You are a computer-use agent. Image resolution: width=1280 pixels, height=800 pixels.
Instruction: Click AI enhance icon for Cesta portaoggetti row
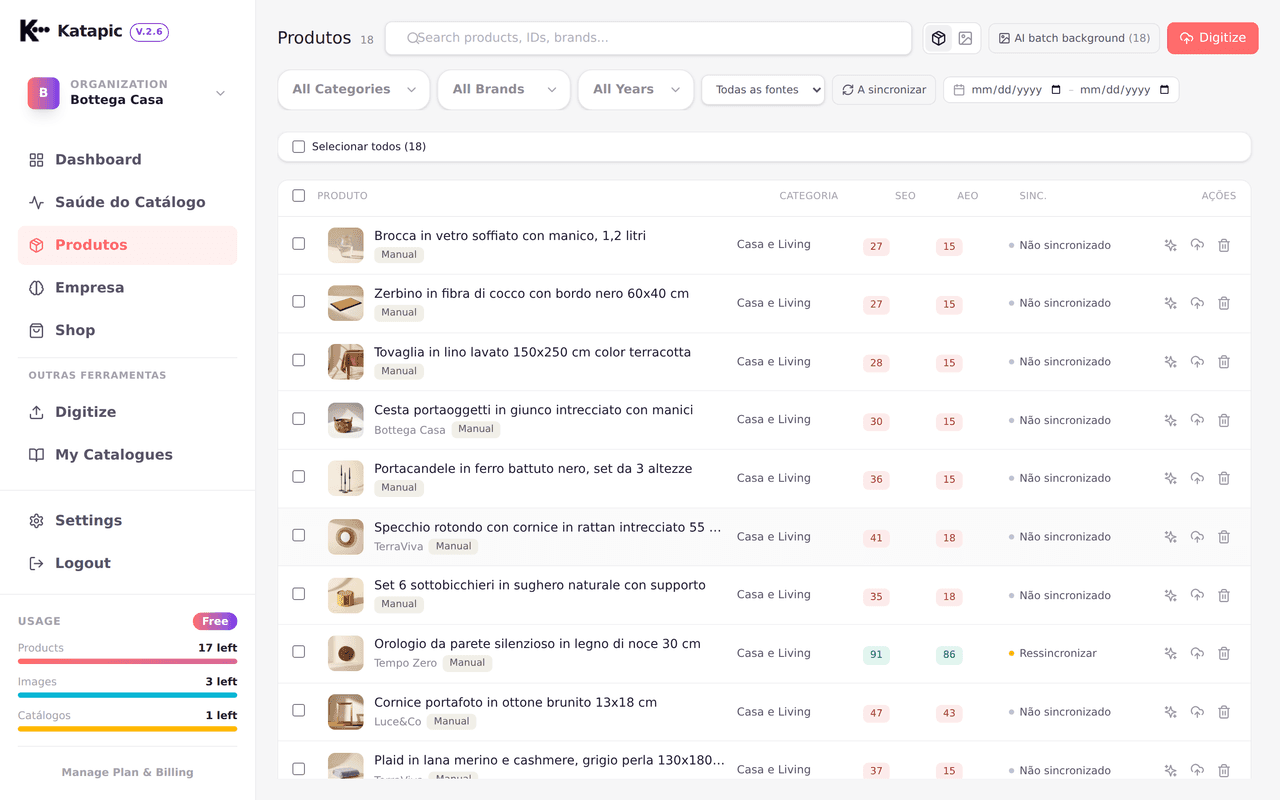[1170, 420]
